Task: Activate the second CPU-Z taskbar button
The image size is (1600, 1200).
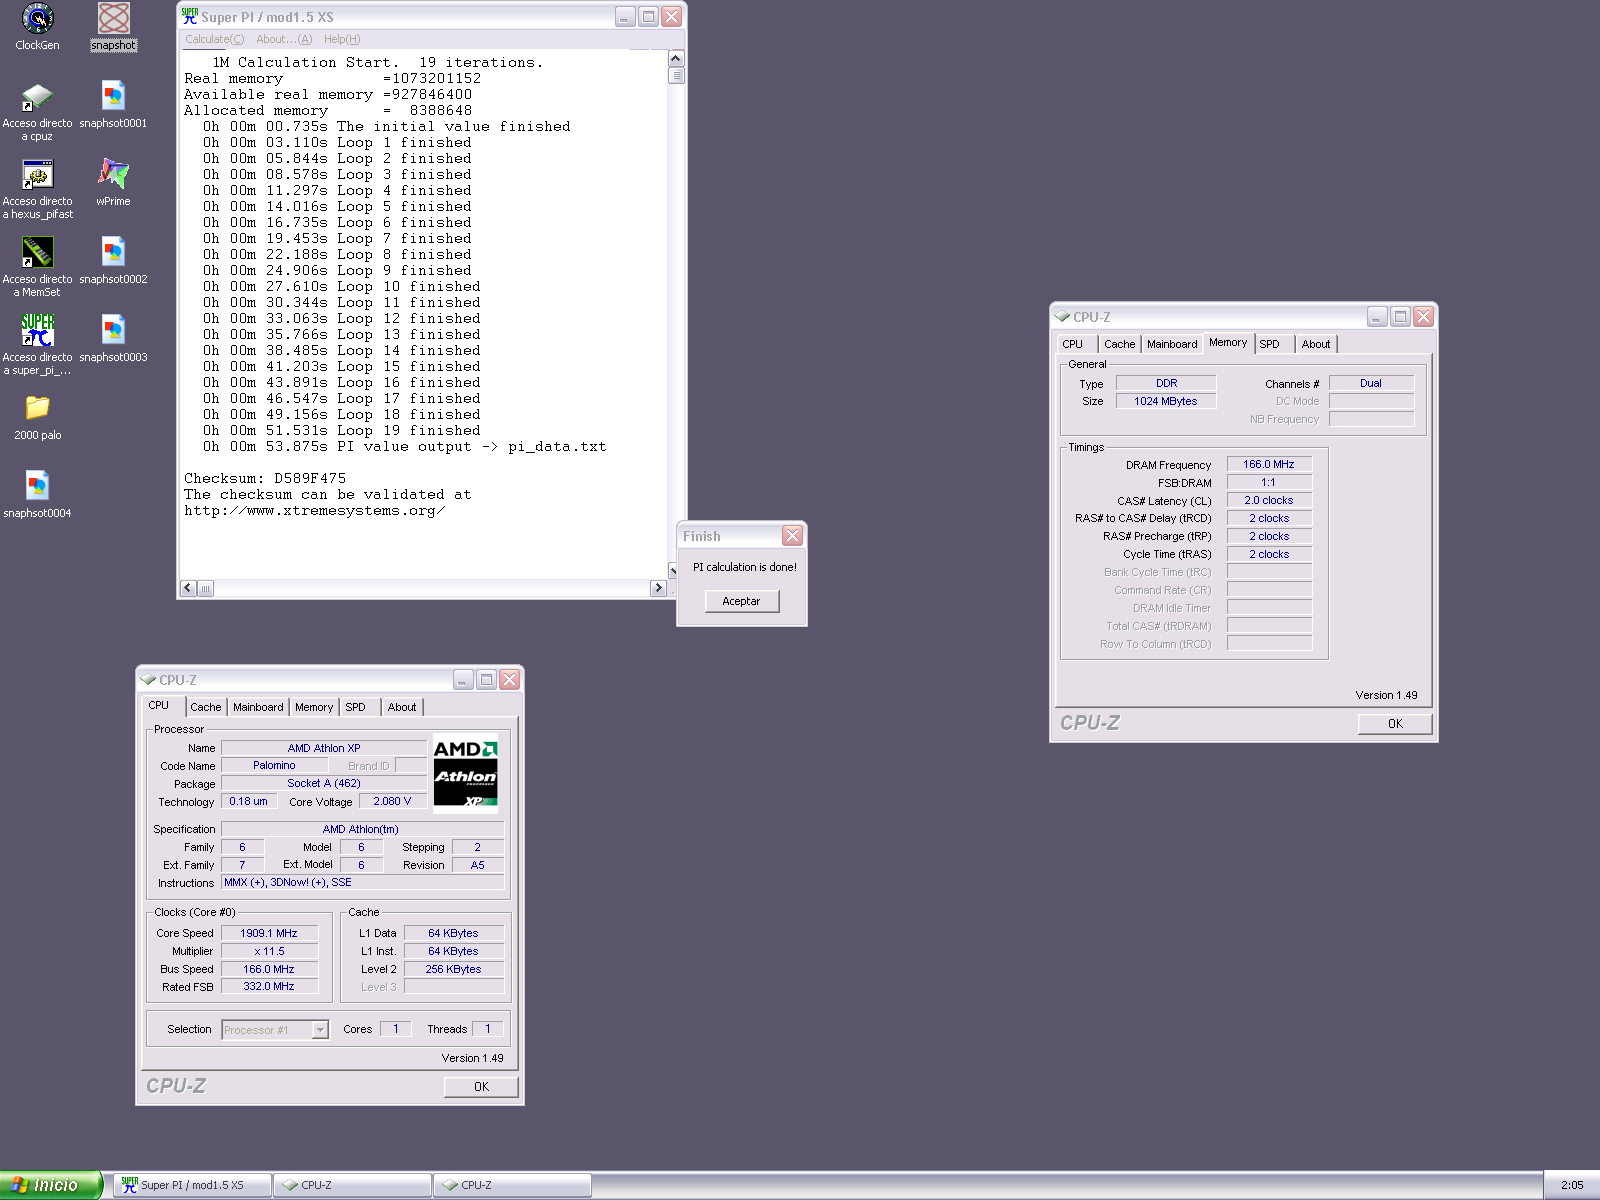Action: coord(512,1185)
